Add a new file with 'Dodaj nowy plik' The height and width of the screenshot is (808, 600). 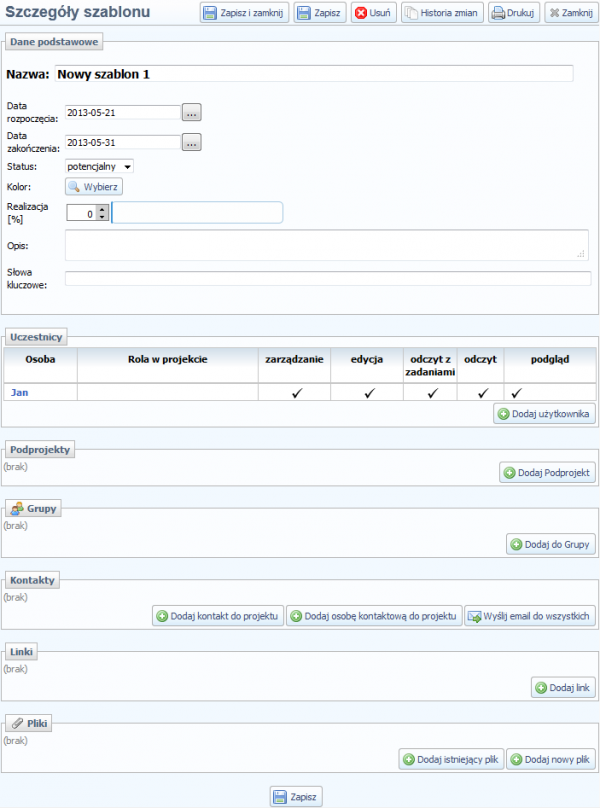(550, 759)
